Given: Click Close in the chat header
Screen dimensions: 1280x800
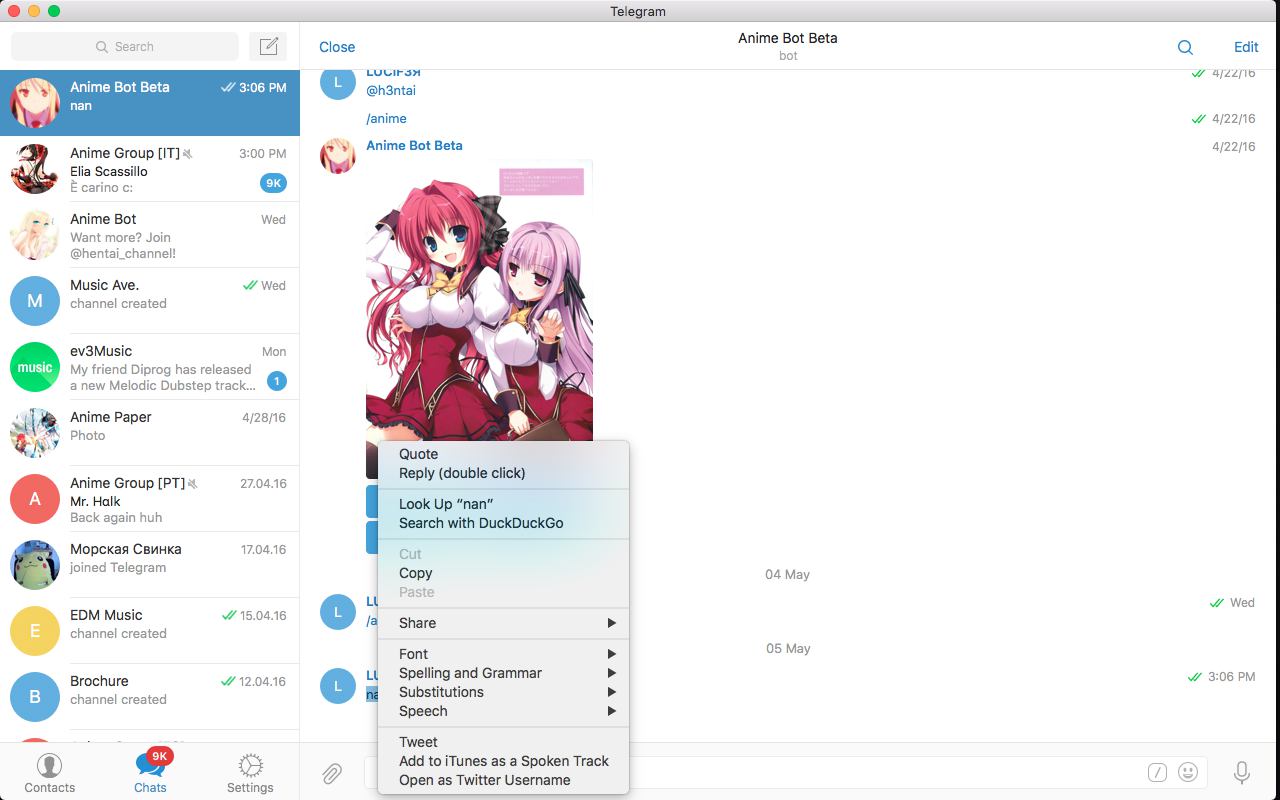Looking at the screenshot, I should [337, 47].
